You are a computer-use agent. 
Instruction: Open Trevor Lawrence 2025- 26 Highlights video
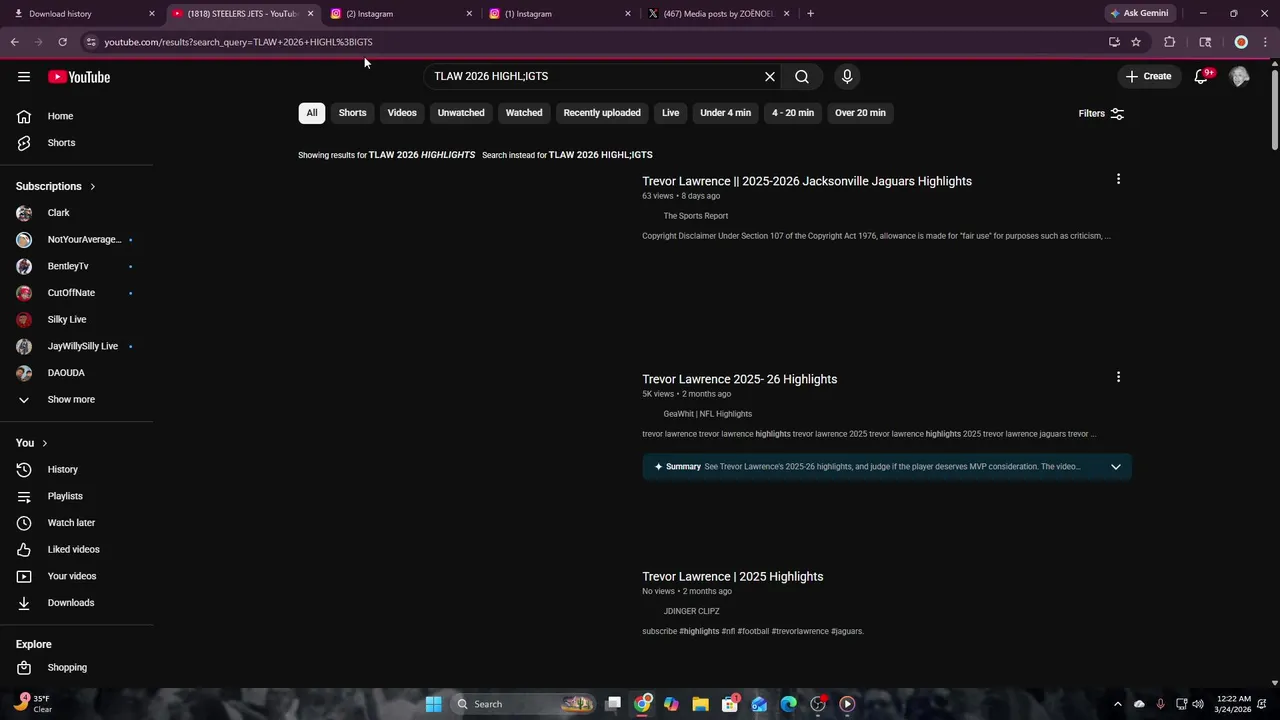(x=739, y=379)
